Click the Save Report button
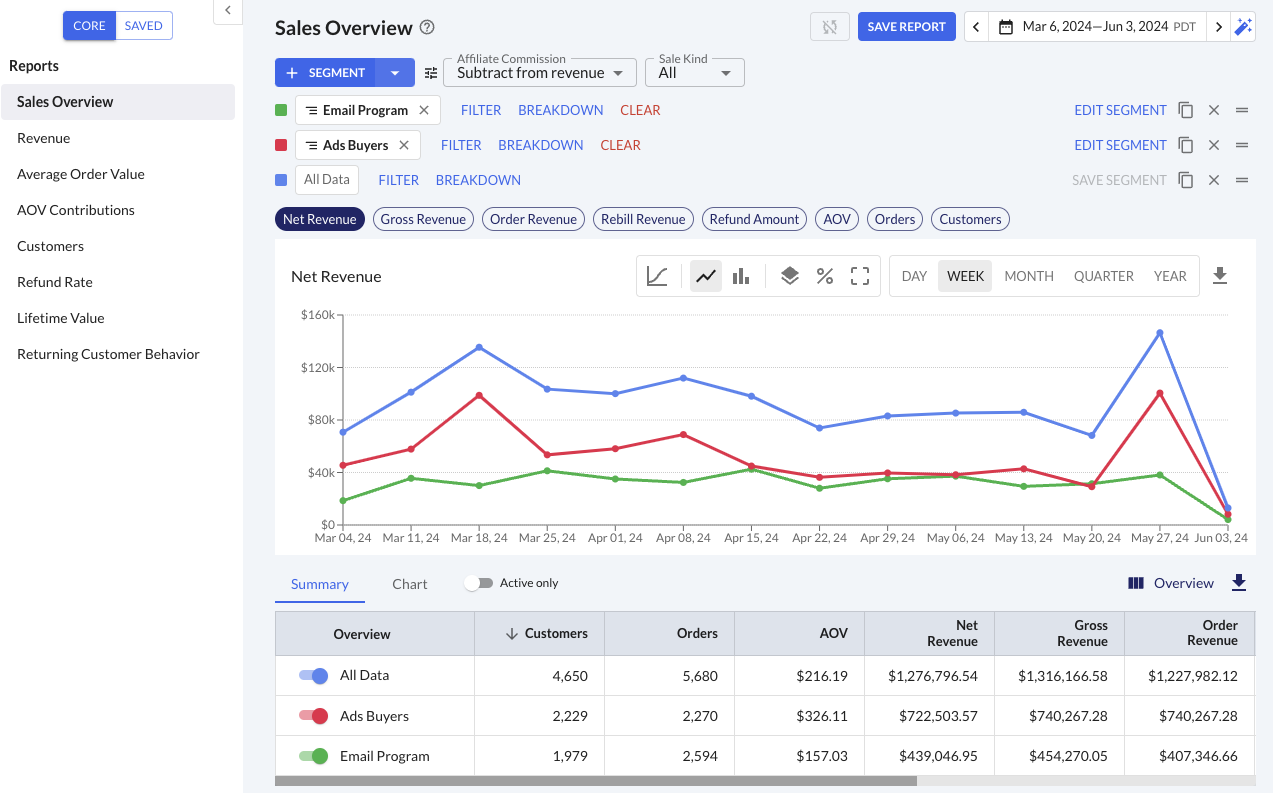 pyautogui.click(x=906, y=27)
